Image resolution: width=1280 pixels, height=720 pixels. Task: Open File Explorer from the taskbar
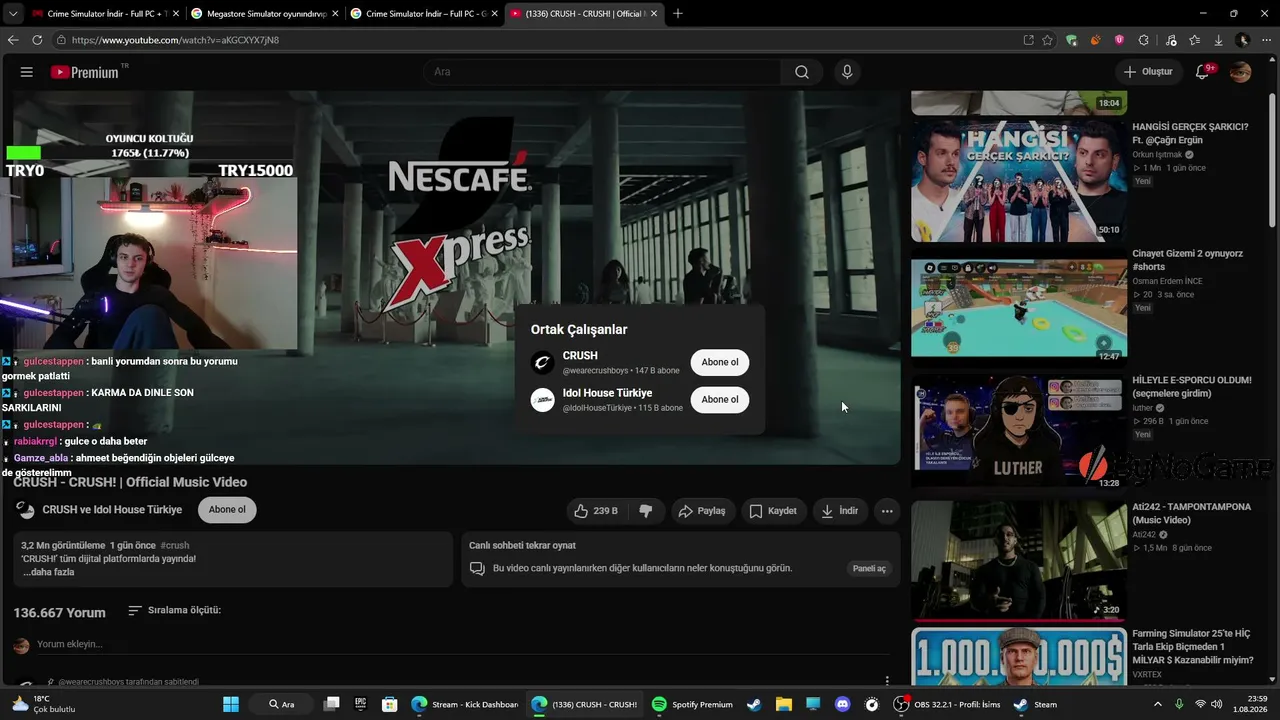pyautogui.click(x=783, y=704)
